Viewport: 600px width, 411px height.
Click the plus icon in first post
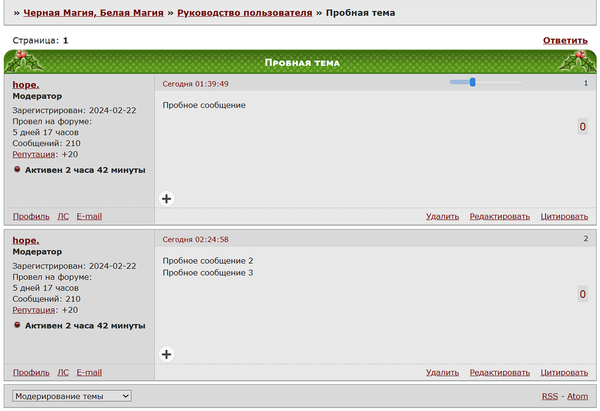pos(166,198)
